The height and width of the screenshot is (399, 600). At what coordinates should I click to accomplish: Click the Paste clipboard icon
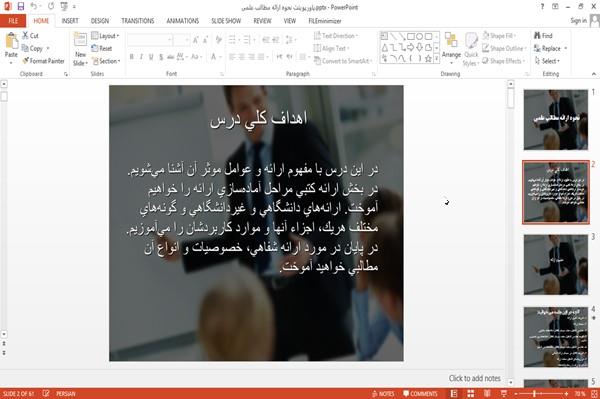(x=11, y=41)
